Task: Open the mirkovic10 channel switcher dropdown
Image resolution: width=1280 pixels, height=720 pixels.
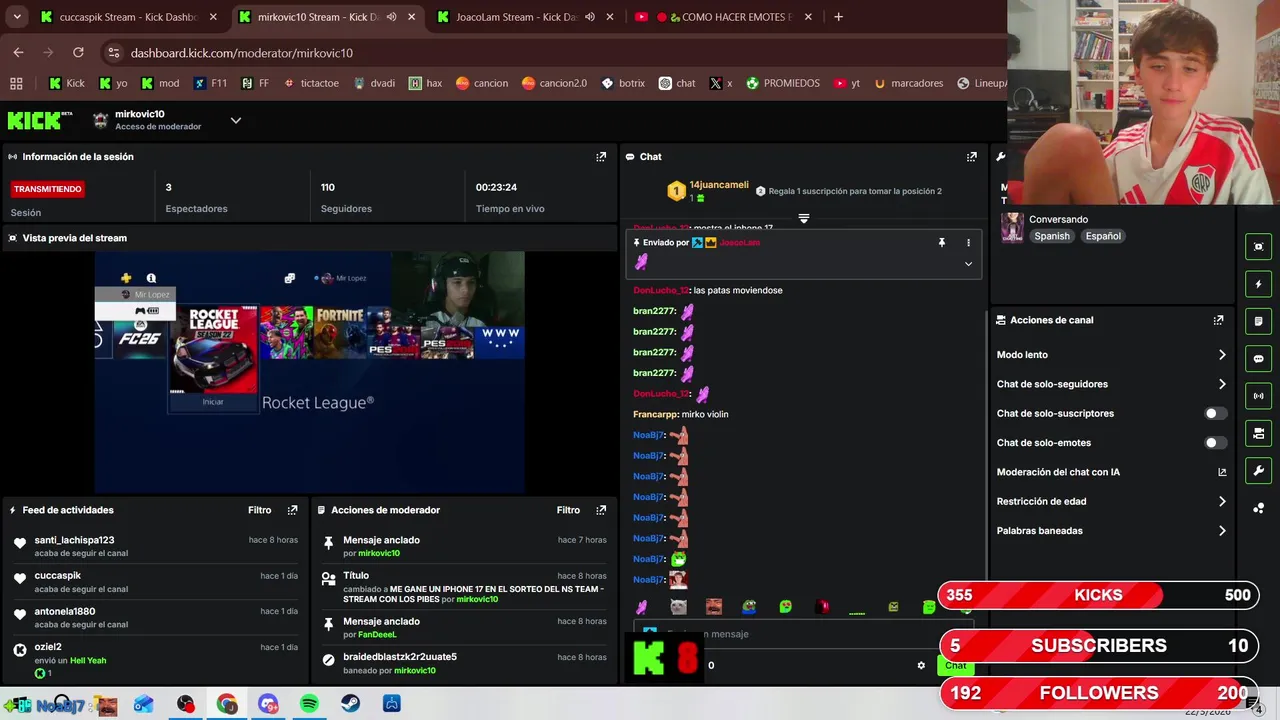Action: coord(236,120)
